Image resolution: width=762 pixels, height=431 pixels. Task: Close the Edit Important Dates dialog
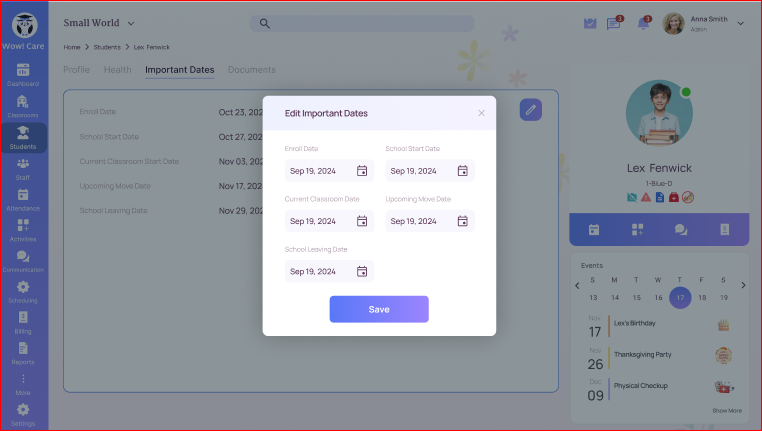(x=481, y=113)
